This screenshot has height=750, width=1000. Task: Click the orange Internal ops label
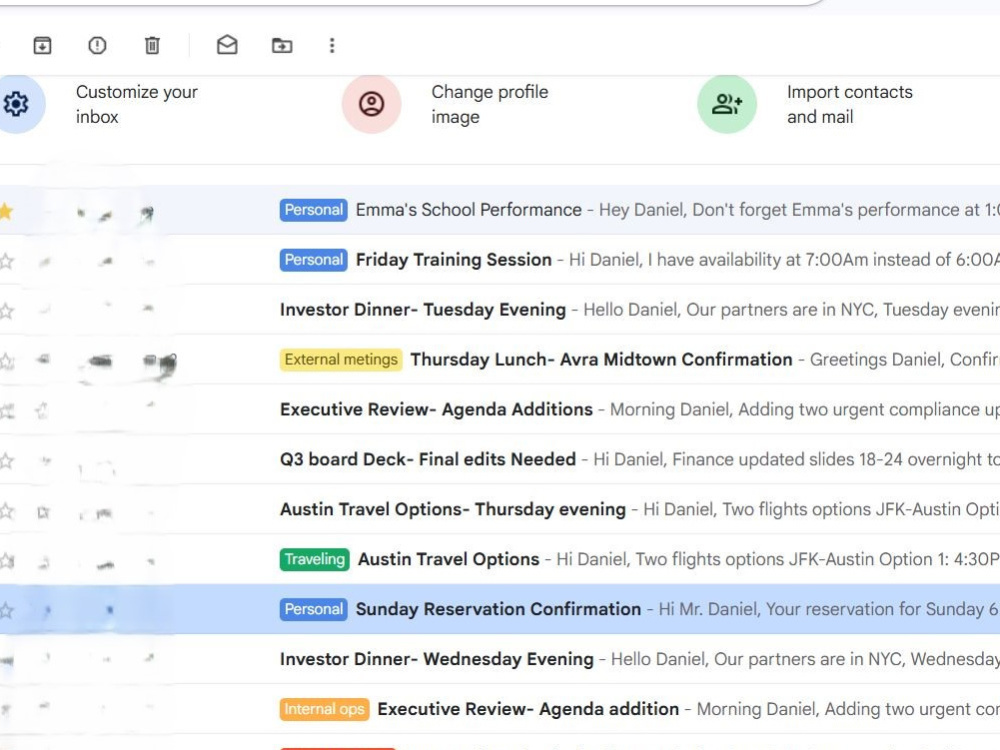pyautogui.click(x=324, y=709)
